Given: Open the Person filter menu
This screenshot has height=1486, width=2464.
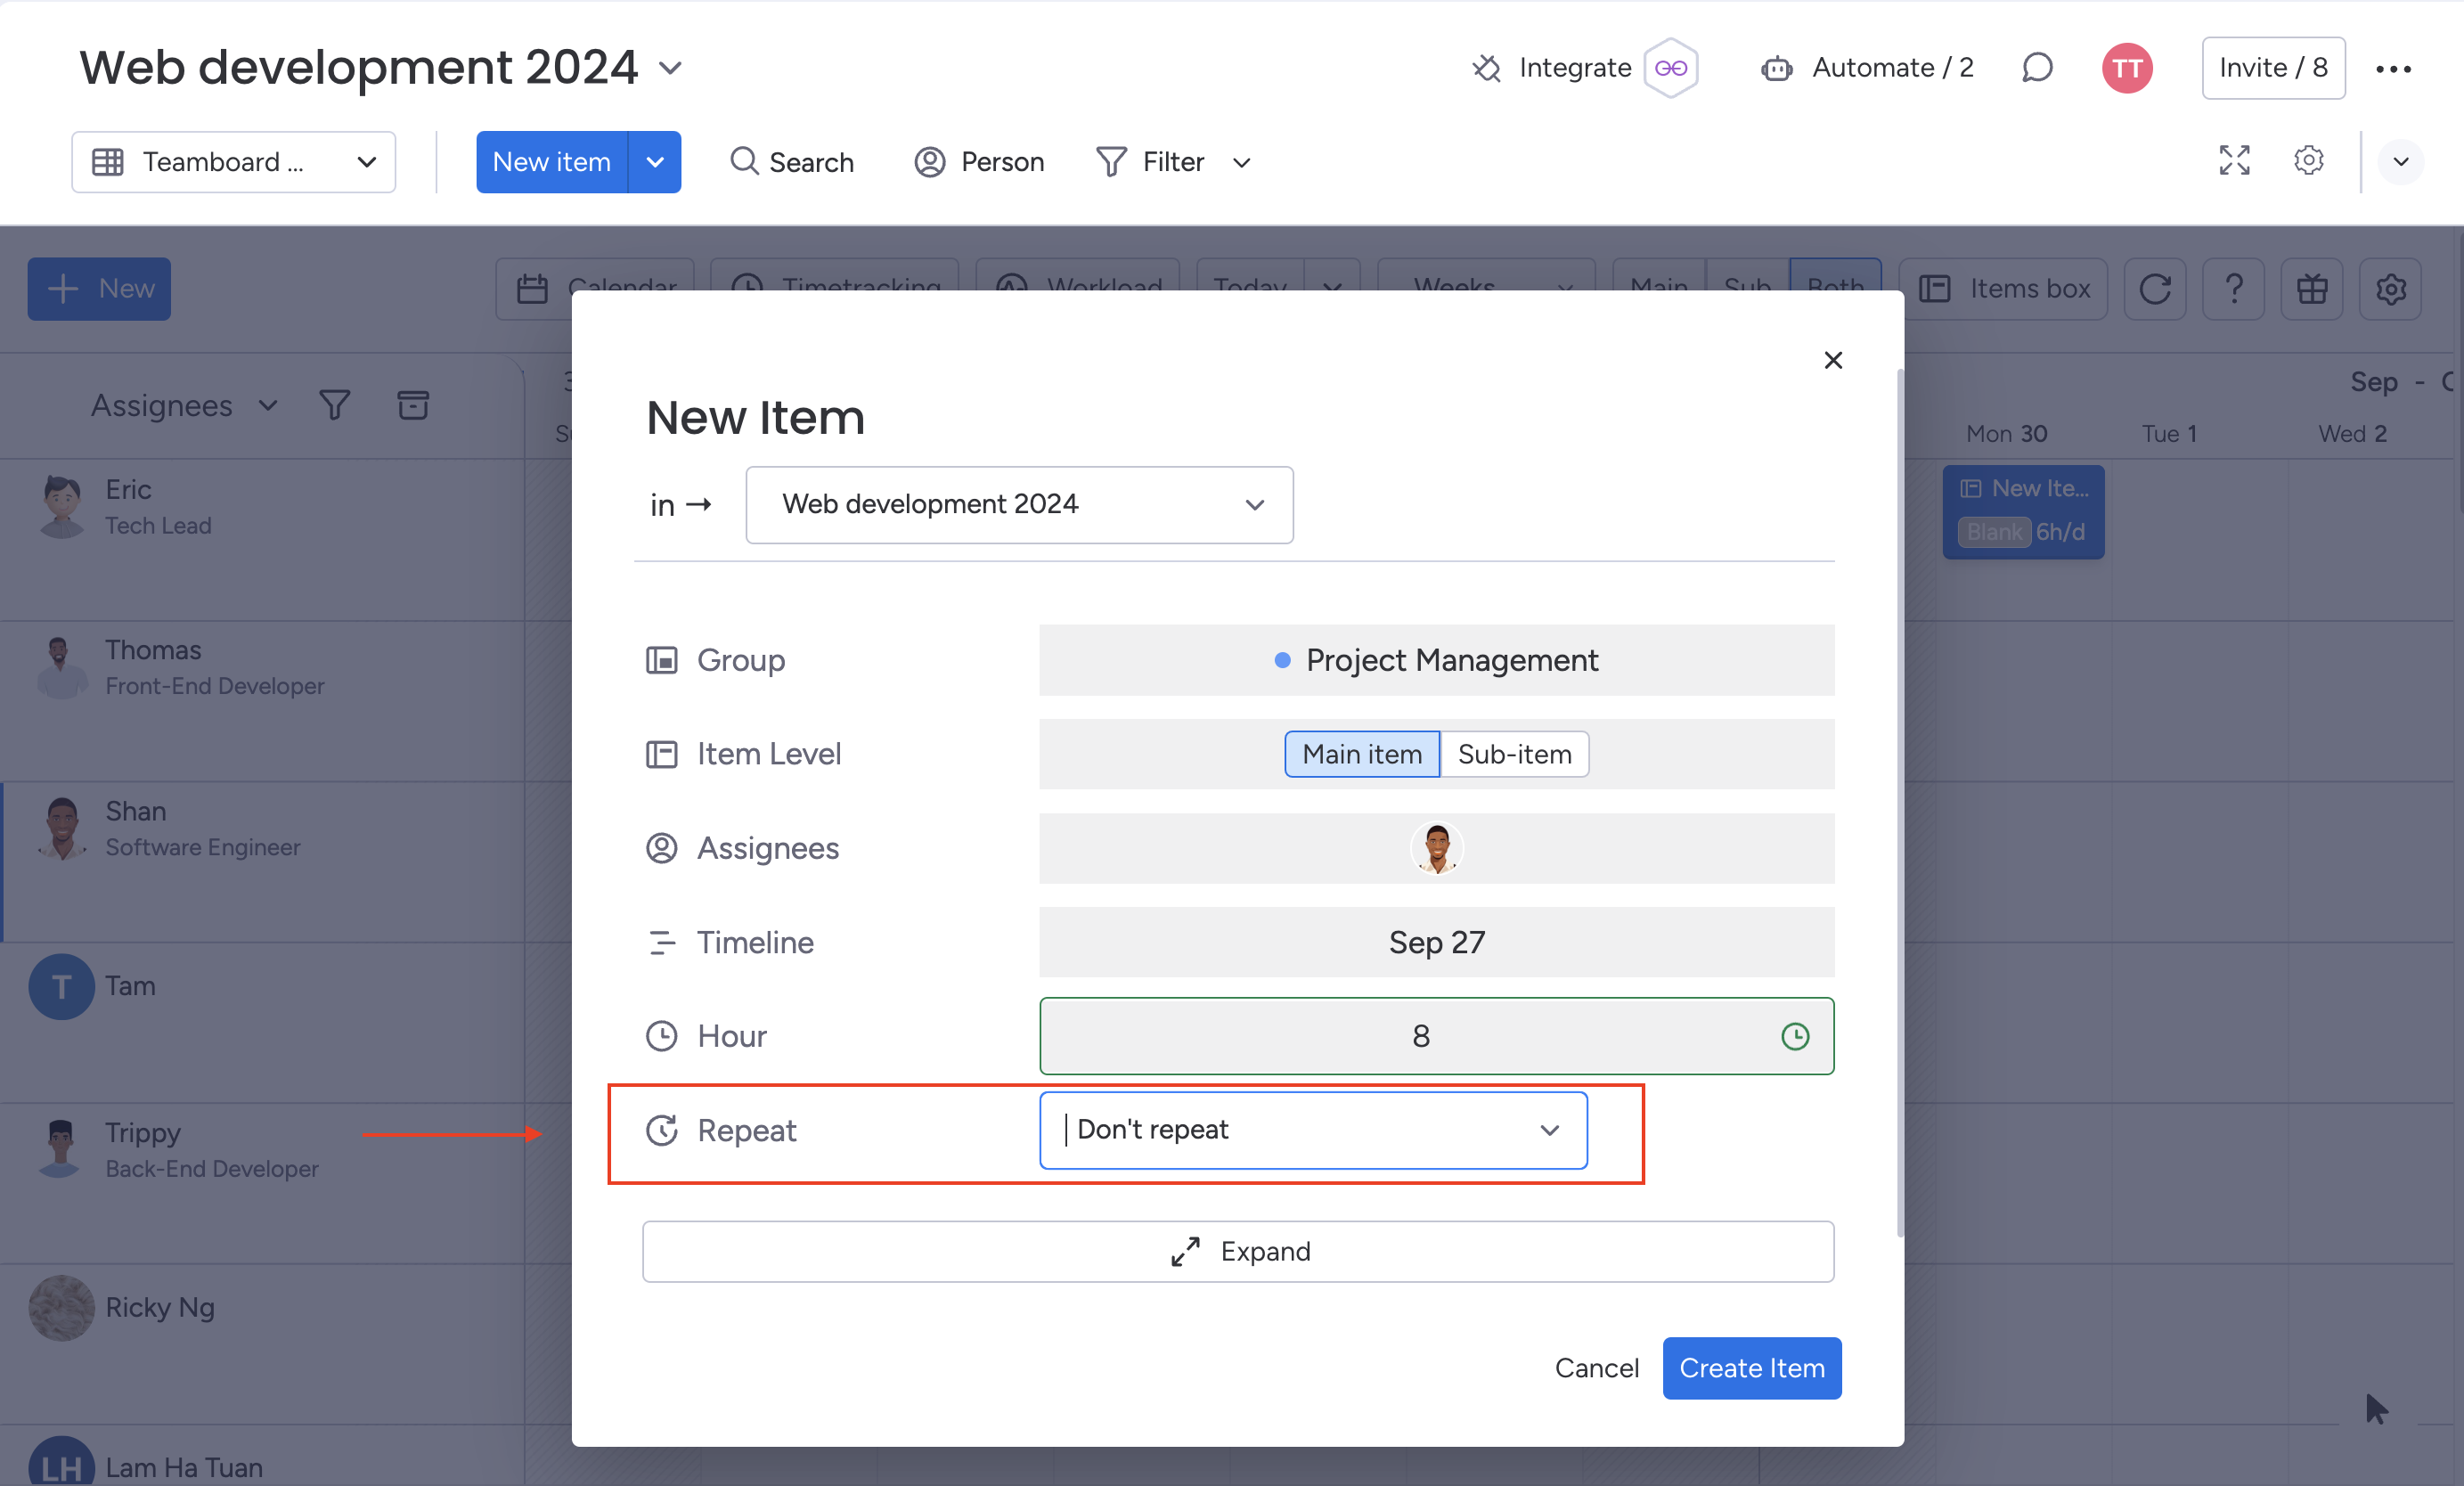Looking at the screenshot, I should [979, 162].
